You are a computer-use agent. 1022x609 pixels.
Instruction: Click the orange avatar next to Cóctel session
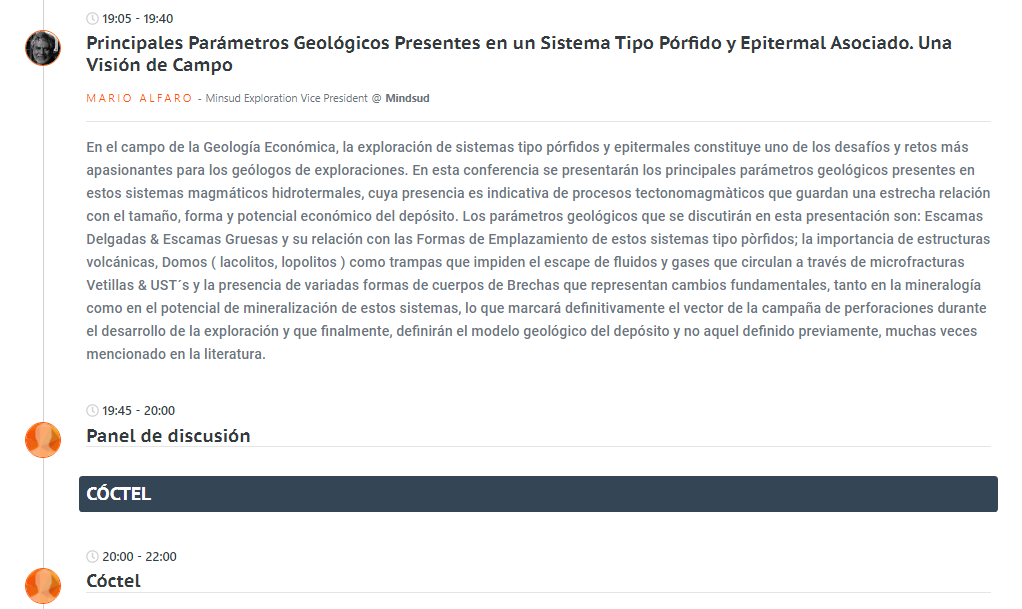pos(43,585)
